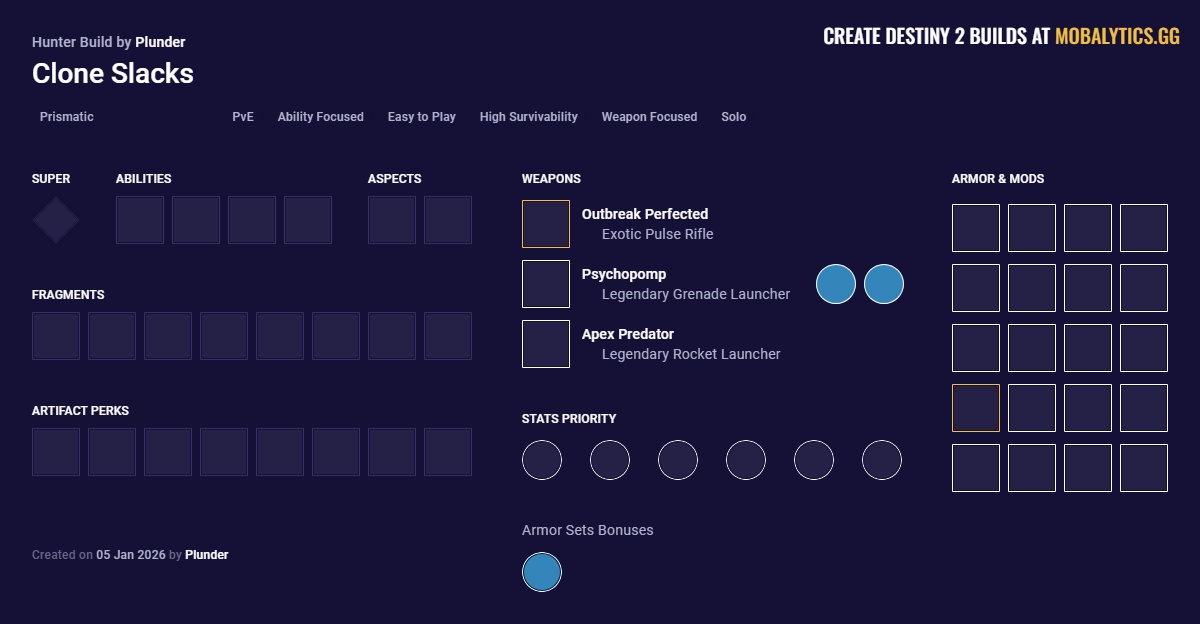Open the Apex Predator rocket launcher icon

coord(546,344)
